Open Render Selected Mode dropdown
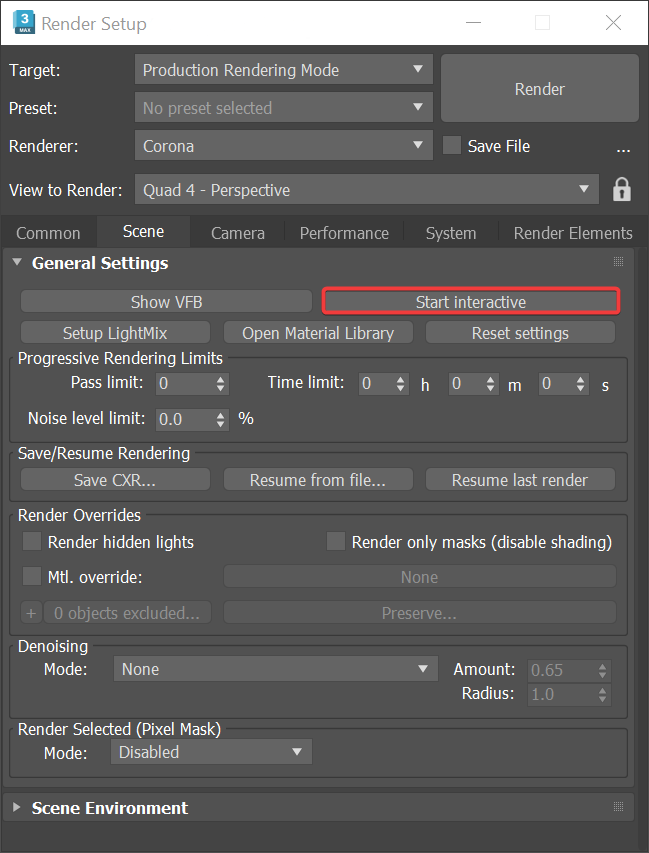Viewport: 649px width, 853px height. 211,752
